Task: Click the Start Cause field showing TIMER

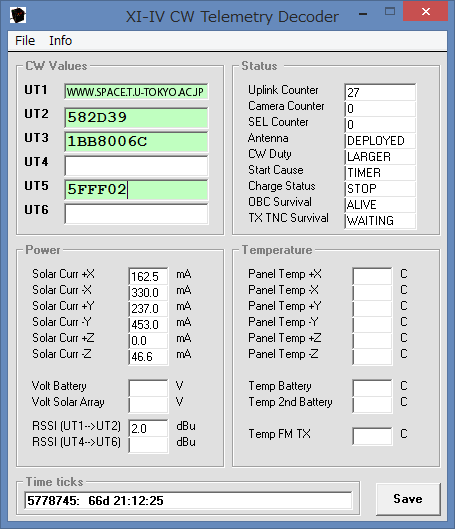Action: [x=380, y=172]
